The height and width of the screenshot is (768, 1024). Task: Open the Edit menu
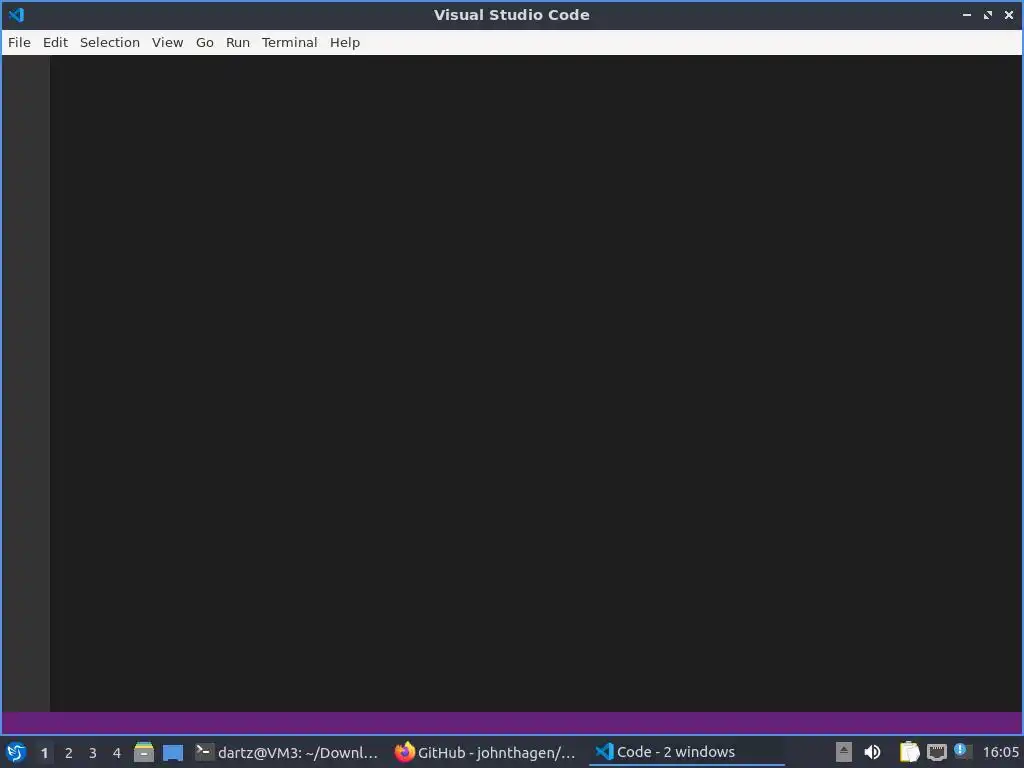point(56,42)
